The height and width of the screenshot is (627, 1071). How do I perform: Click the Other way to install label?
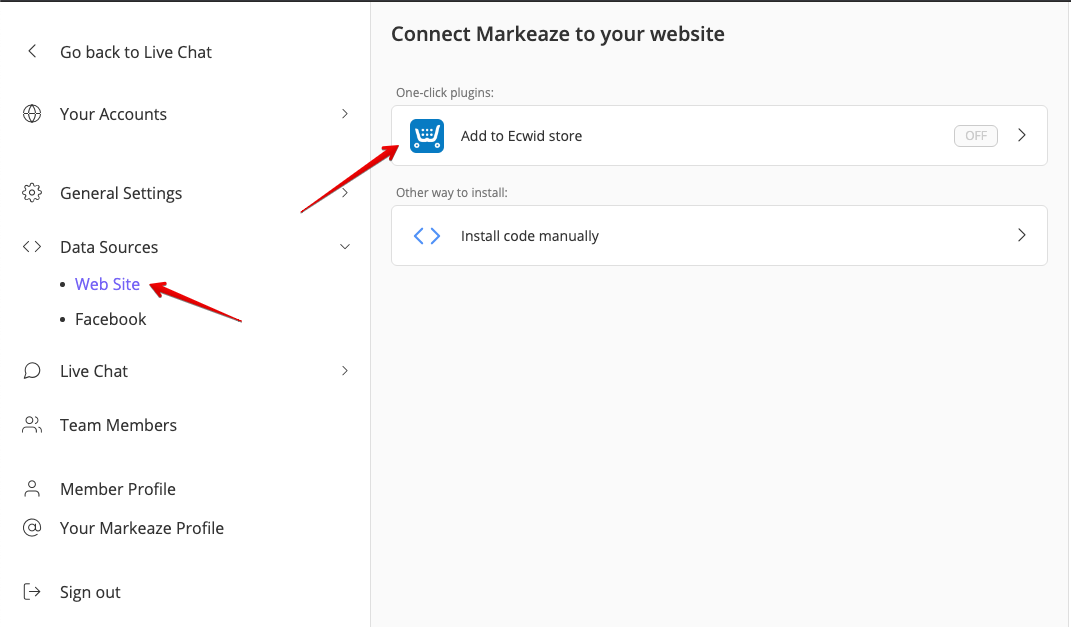coord(451,193)
